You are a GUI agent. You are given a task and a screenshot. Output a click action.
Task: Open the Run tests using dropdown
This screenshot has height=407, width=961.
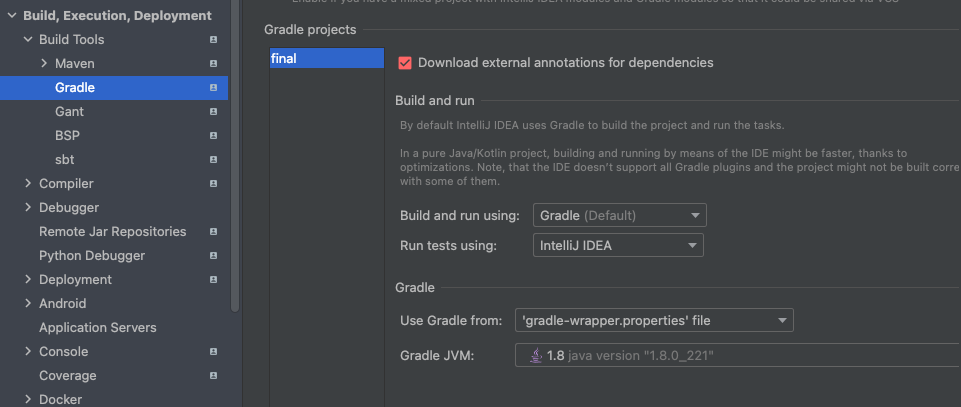click(617, 245)
